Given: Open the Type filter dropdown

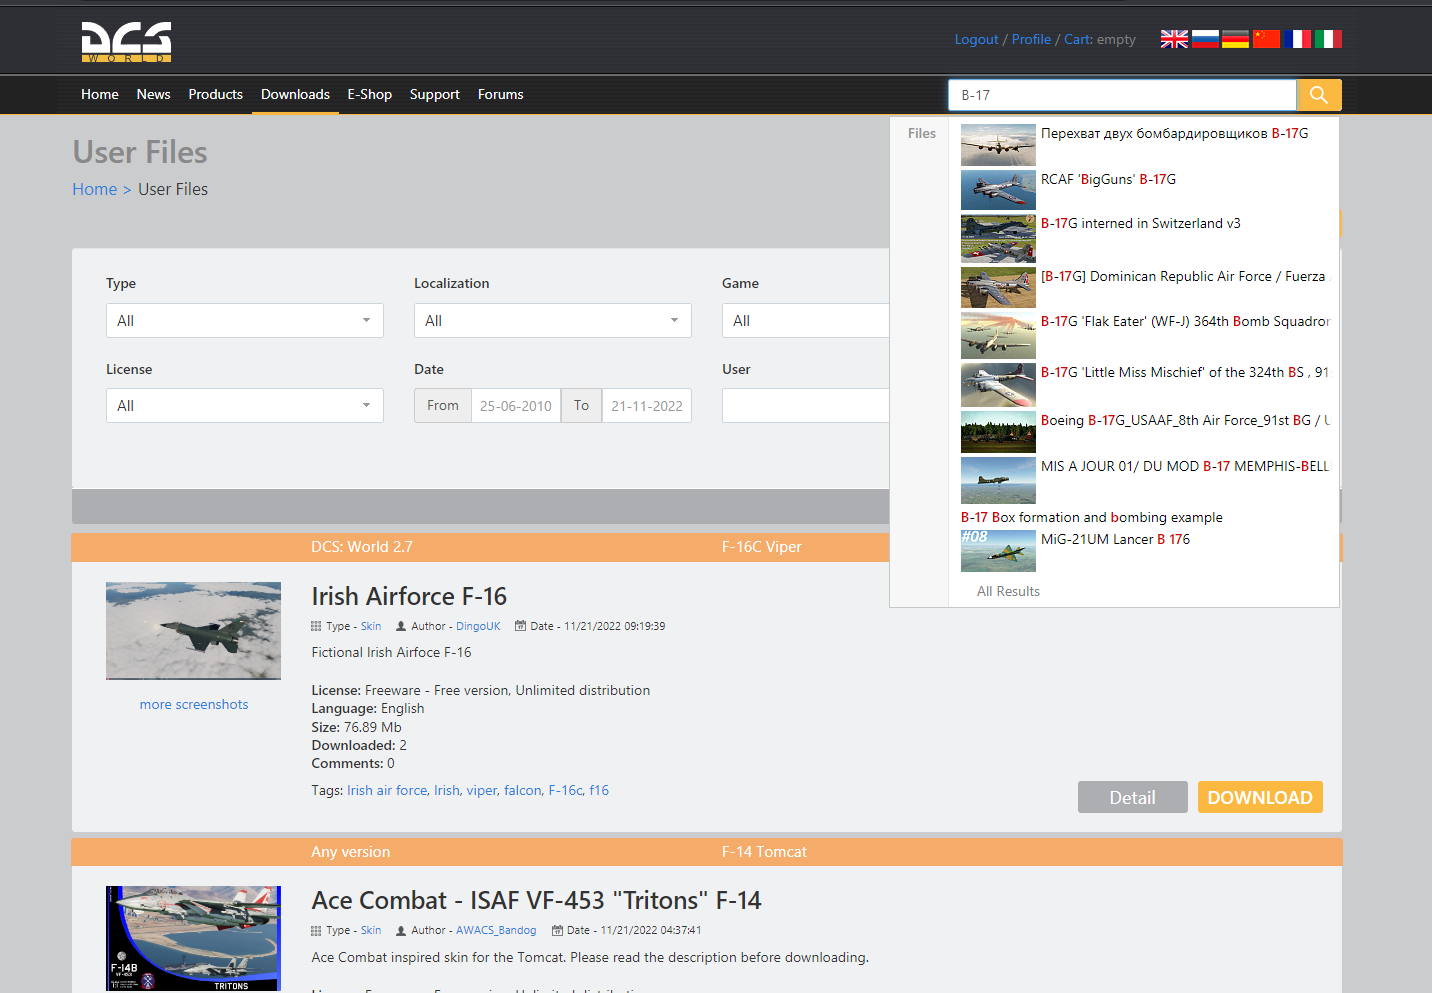Looking at the screenshot, I should (245, 321).
